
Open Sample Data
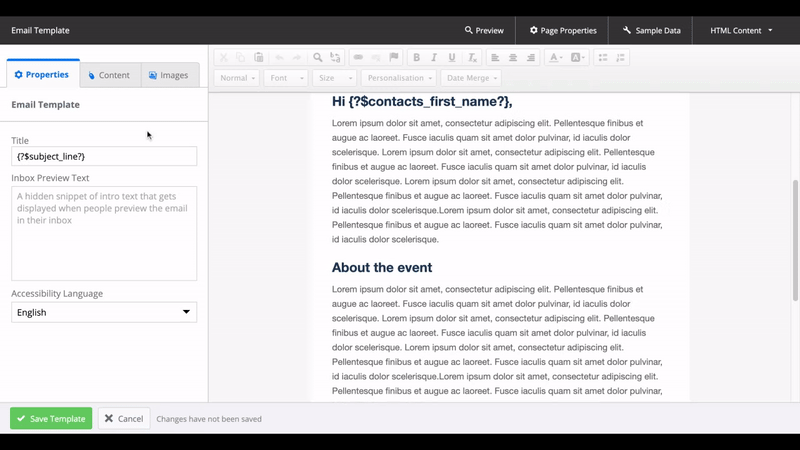[x=652, y=30]
